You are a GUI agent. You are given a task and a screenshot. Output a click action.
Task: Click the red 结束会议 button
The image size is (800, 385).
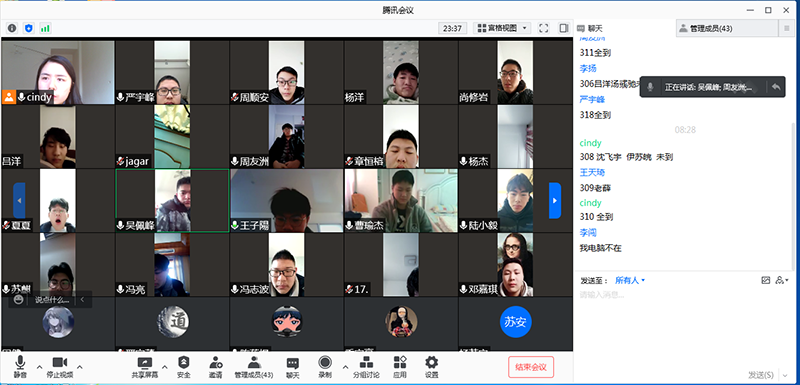point(531,367)
